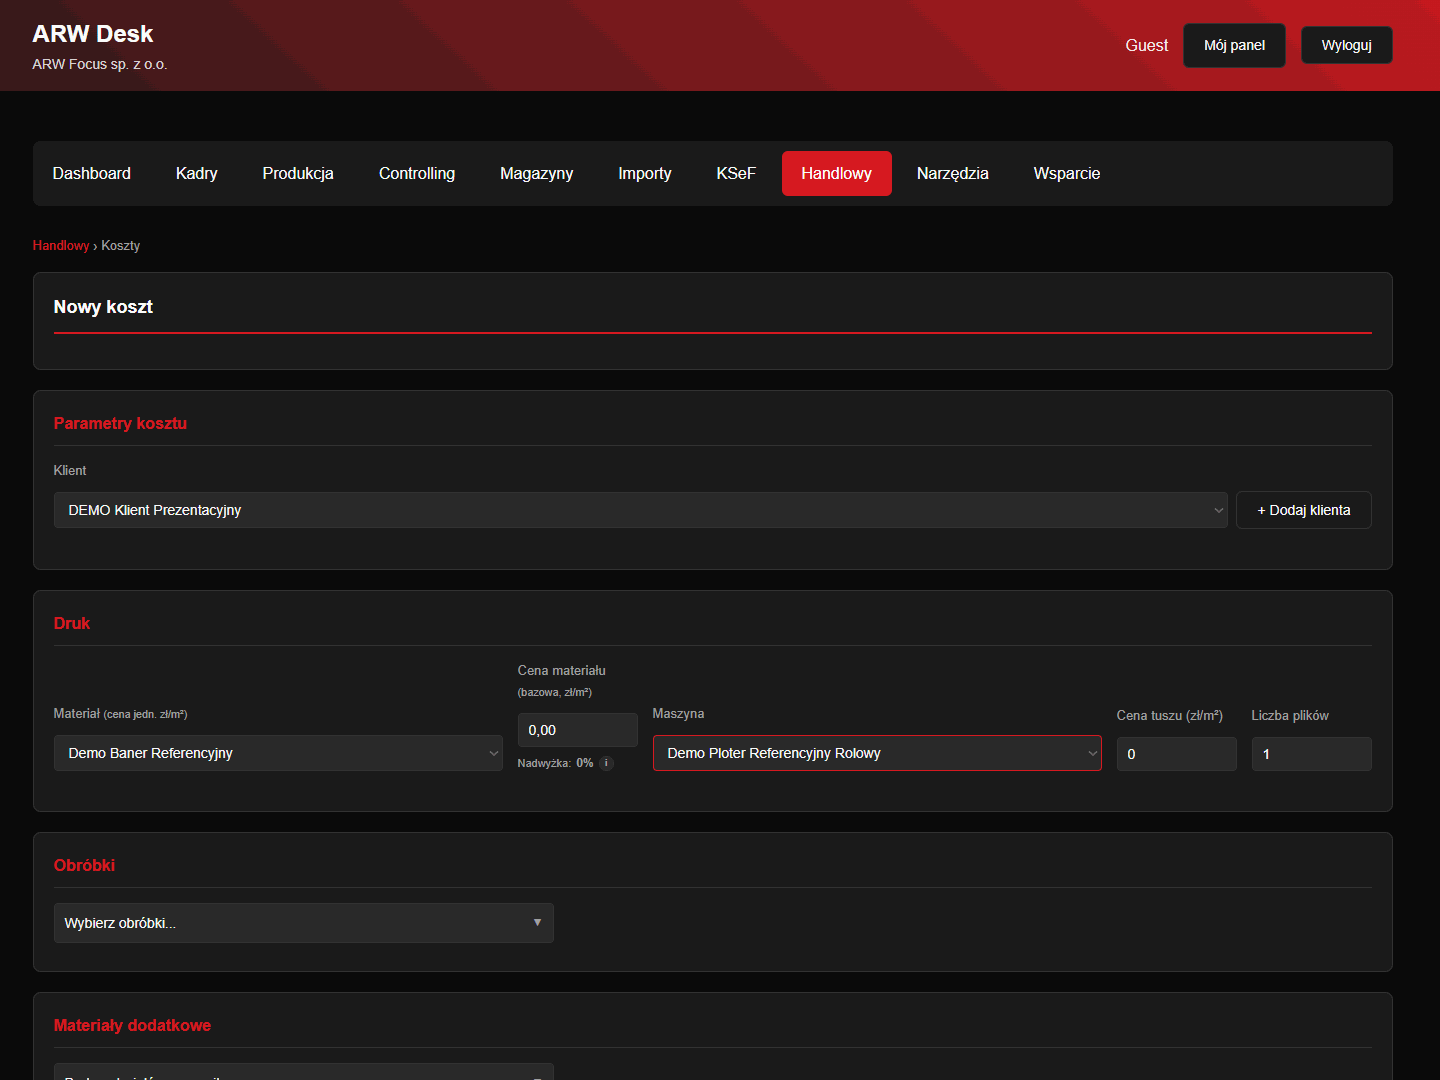Focus the Liczba plików input field
This screenshot has height=1080, width=1440.
pyautogui.click(x=1311, y=754)
